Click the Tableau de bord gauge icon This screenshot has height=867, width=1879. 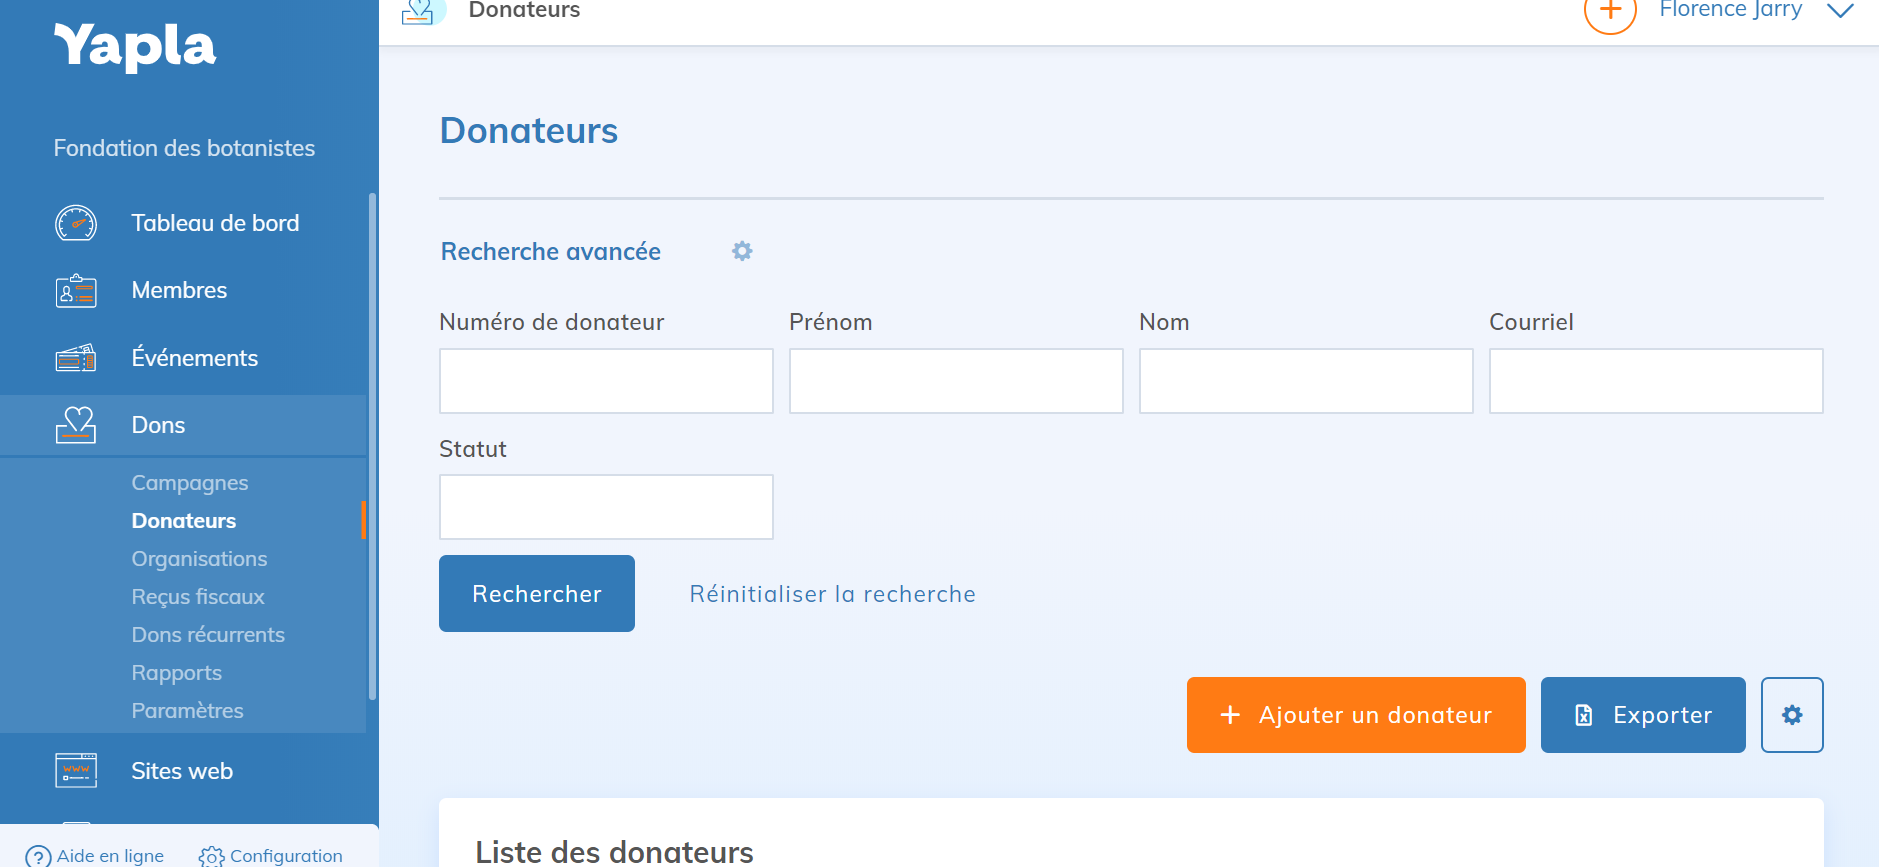76,223
